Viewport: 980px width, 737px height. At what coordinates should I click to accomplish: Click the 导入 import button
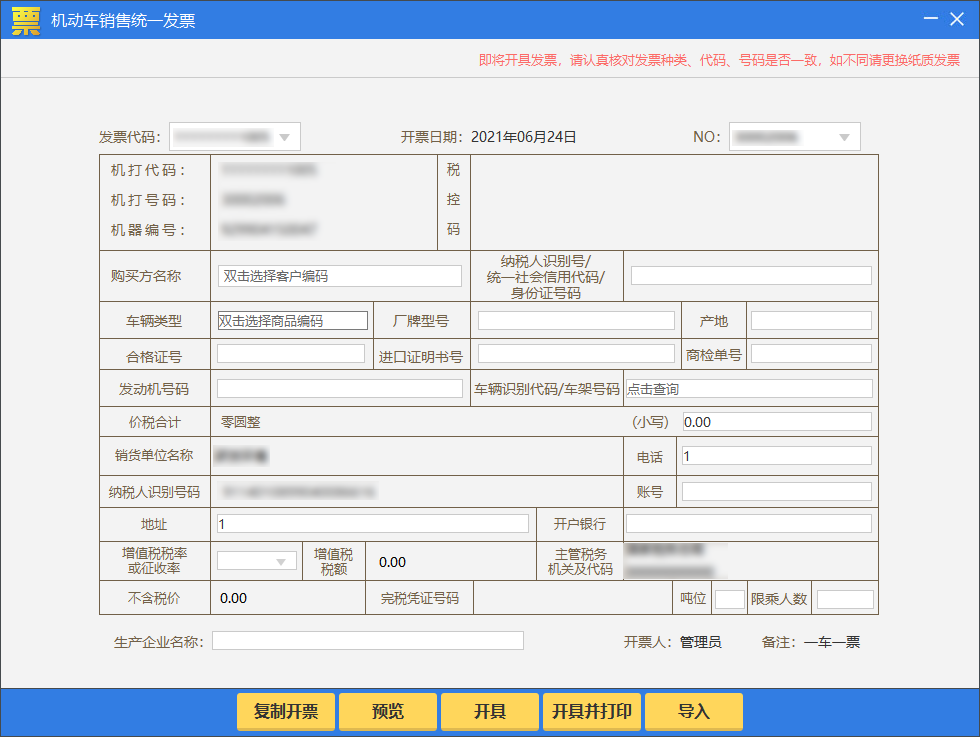(694, 712)
